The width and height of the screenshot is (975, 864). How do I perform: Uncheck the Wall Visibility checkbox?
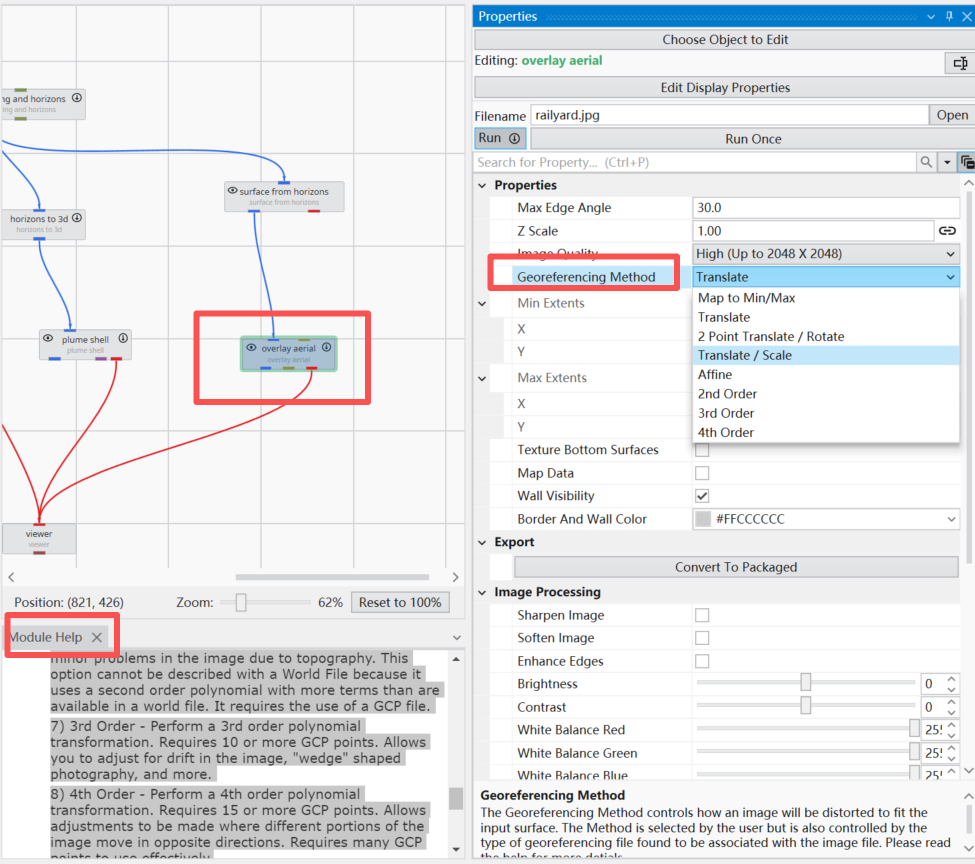(x=702, y=496)
